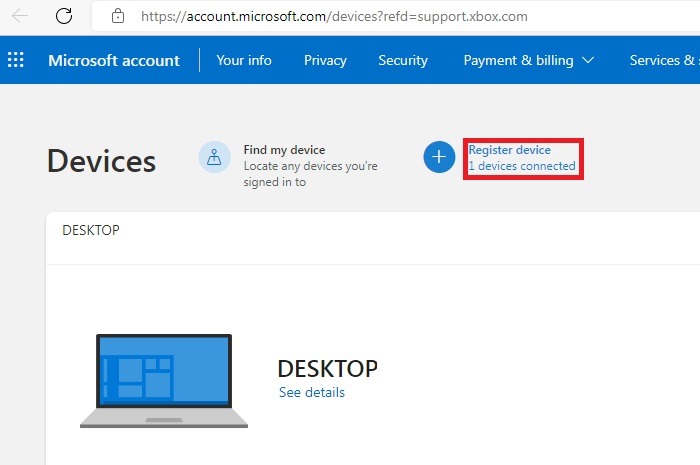700x465 pixels.
Task: Expand Payment & billing menu
Action: tap(529, 60)
